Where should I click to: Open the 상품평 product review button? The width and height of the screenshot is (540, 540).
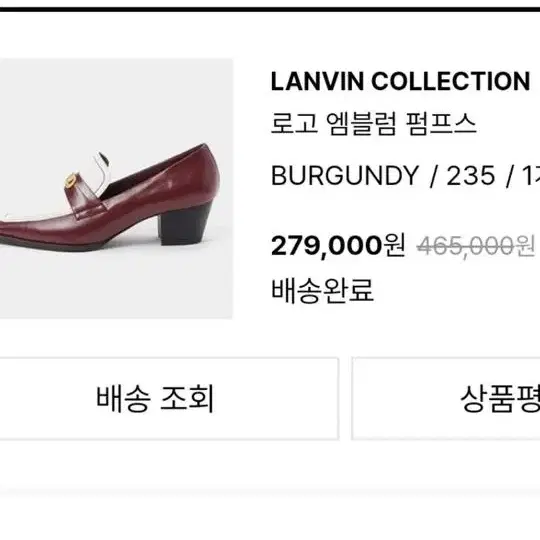446,398
